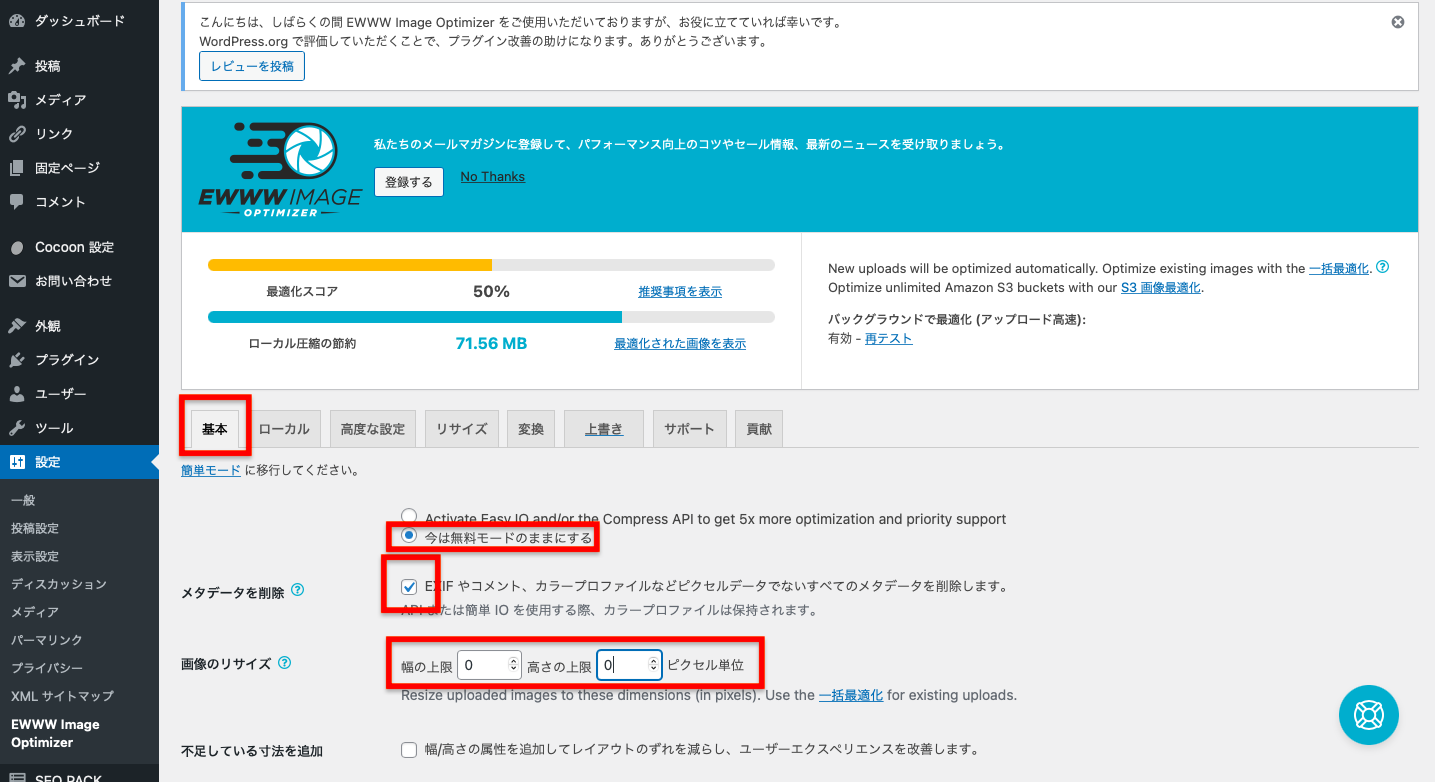Click the help icon beside 画像のリサイズ
The image size is (1435, 782).
click(285, 662)
